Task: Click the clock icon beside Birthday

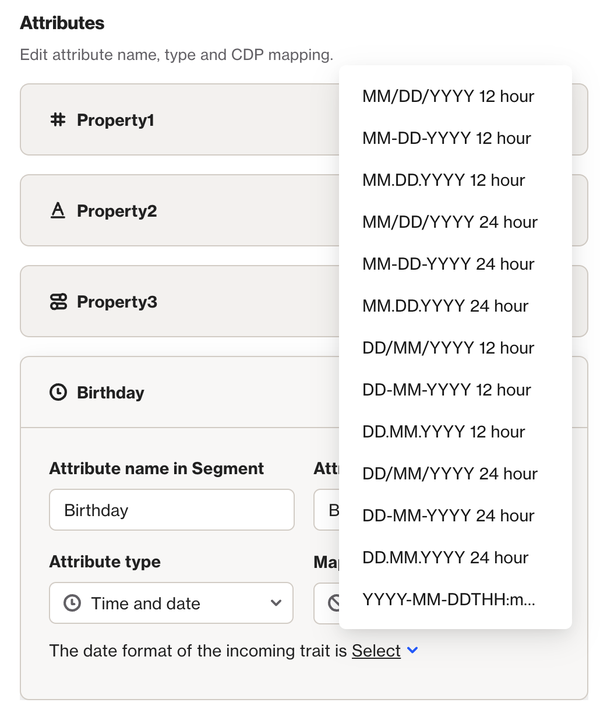Action: pyautogui.click(x=58, y=392)
